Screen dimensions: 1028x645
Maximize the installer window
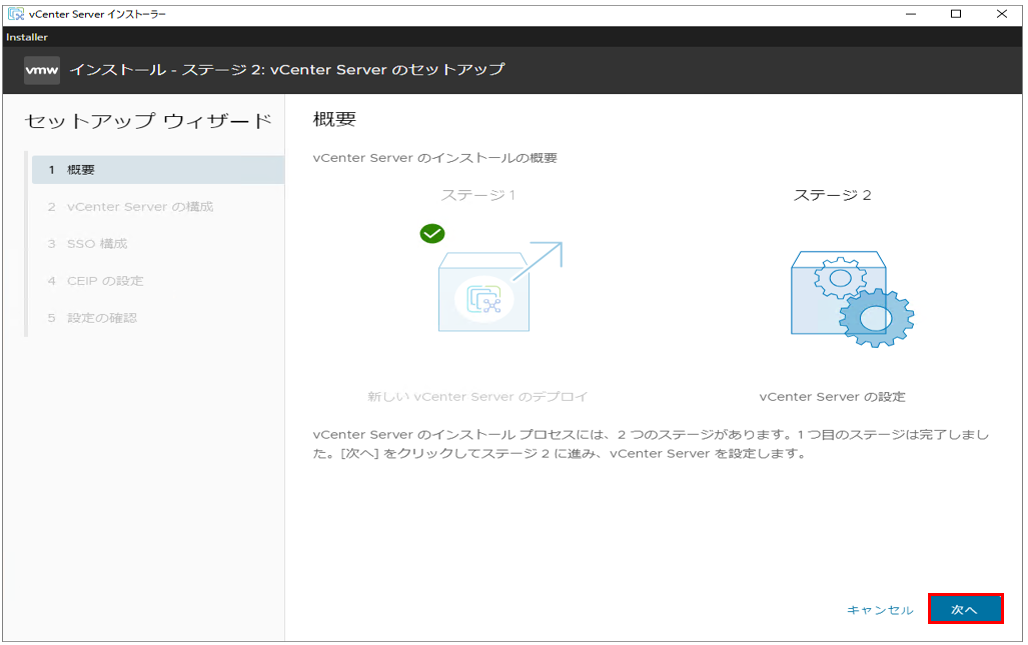956,14
